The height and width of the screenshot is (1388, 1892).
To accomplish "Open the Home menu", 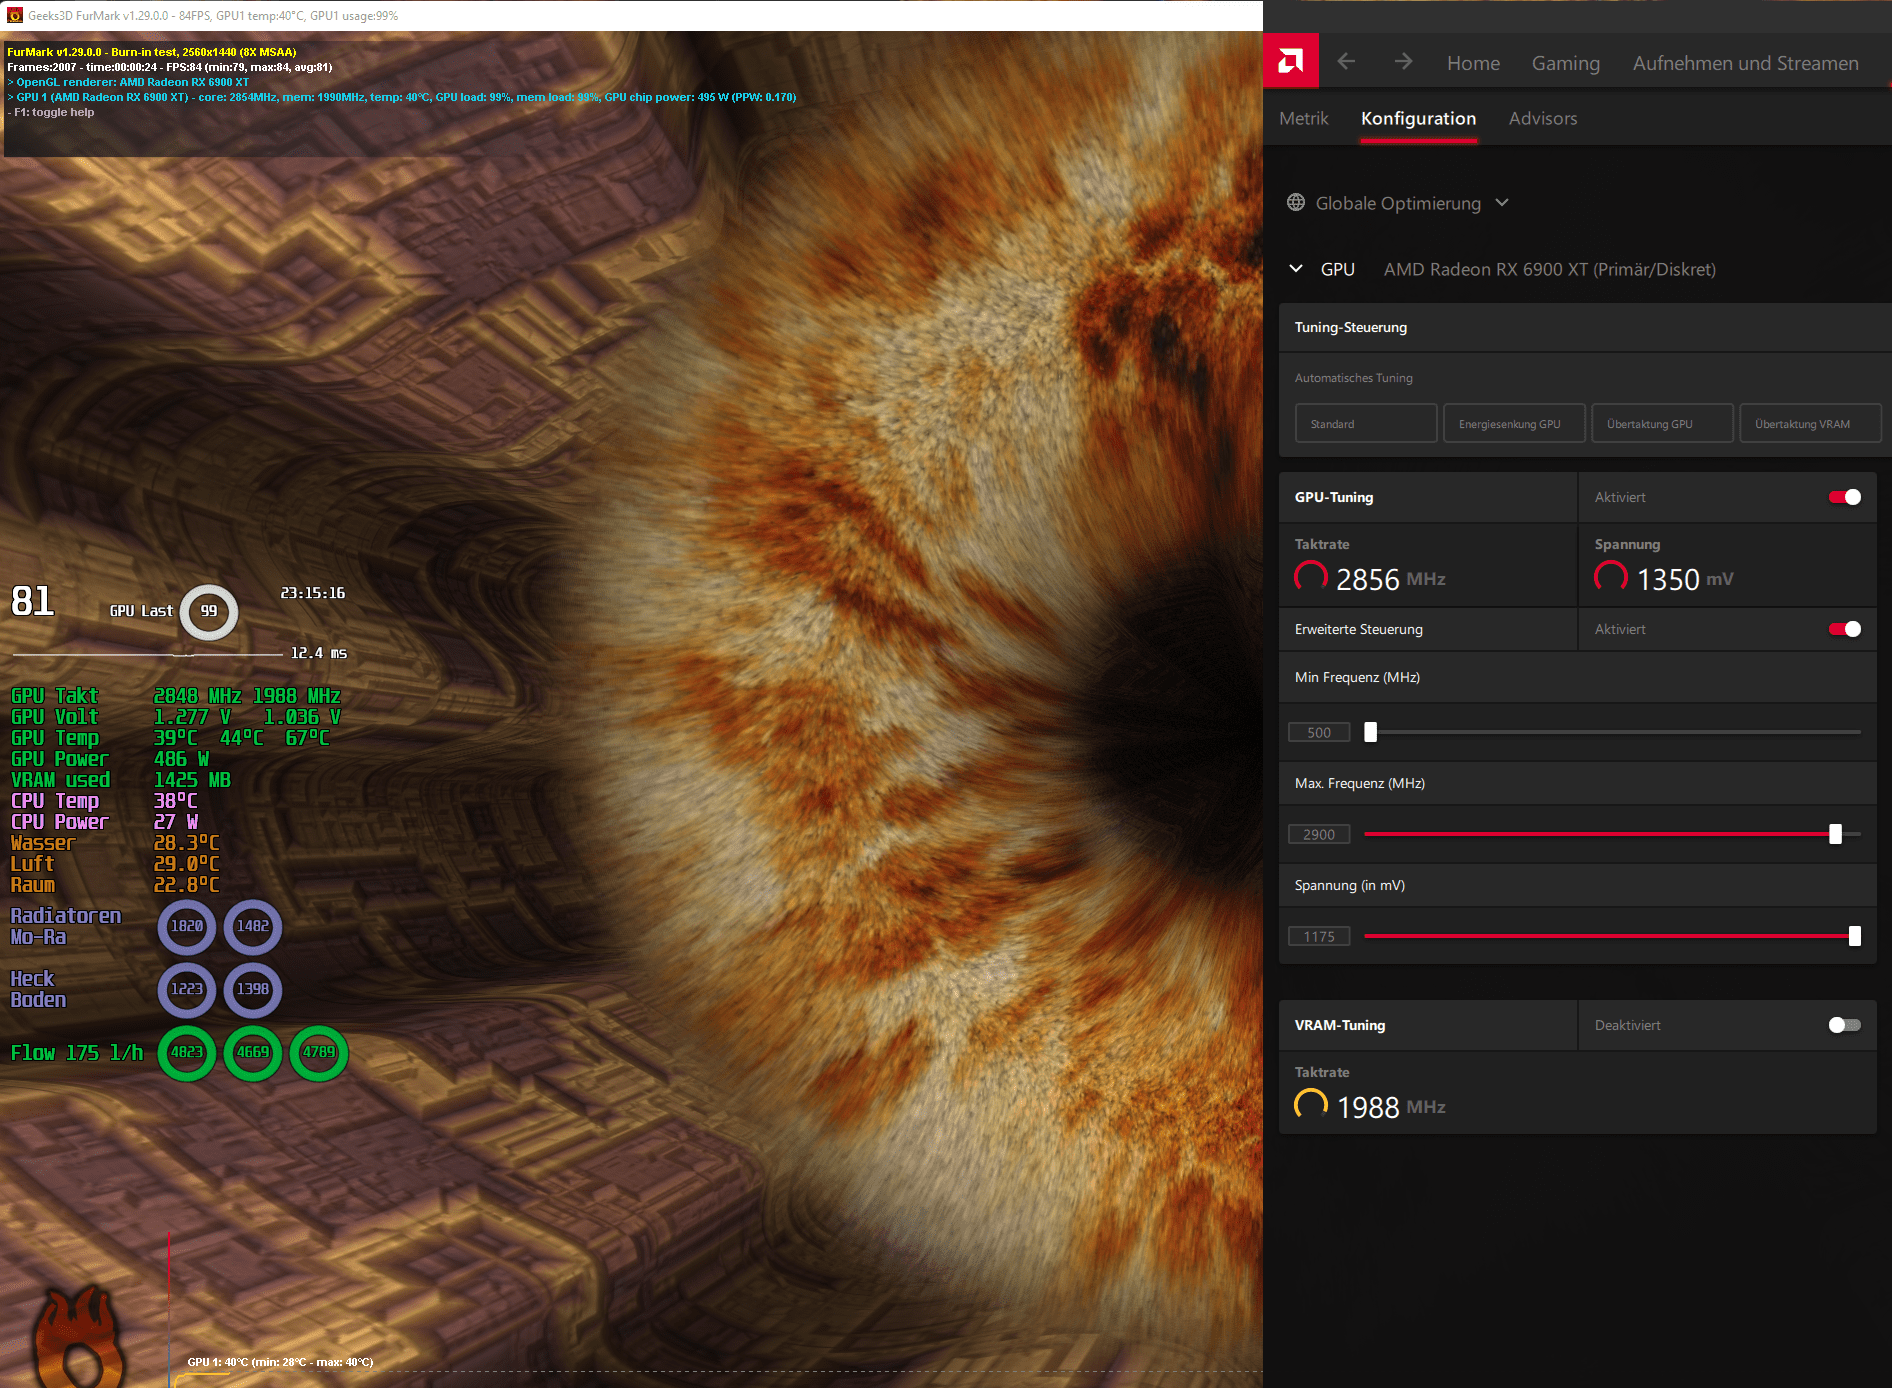I will pyautogui.click(x=1473, y=63).
